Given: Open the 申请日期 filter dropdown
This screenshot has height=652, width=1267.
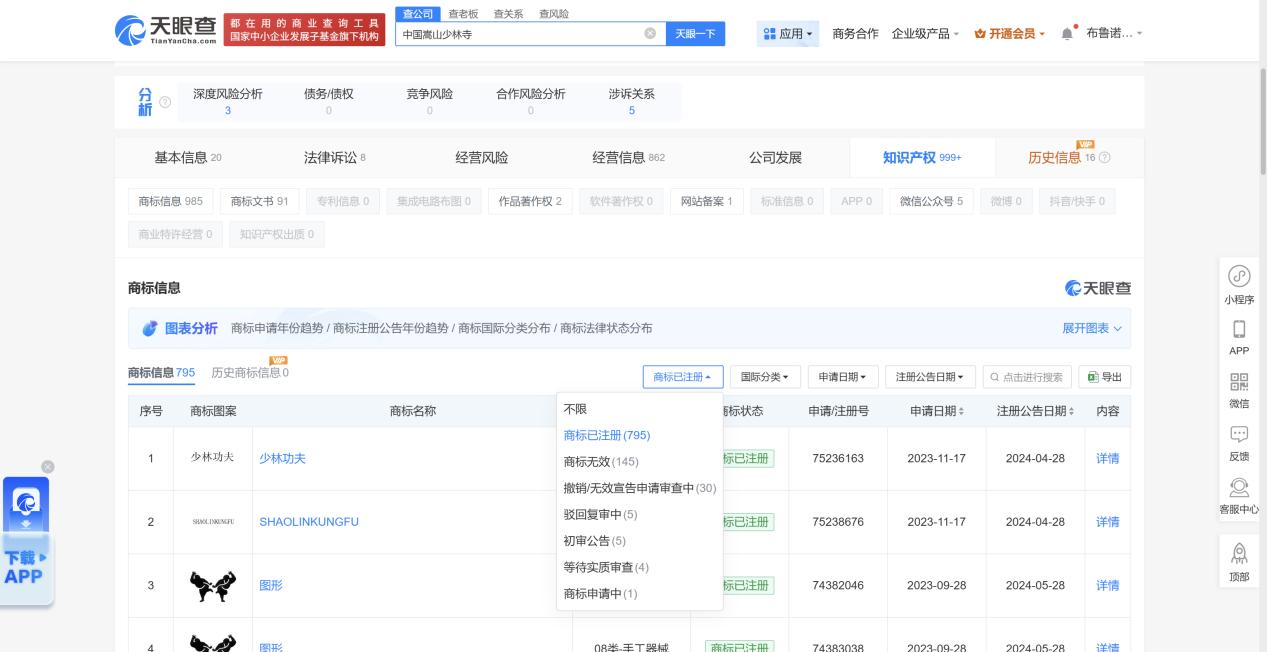Looking at the screenshot, I should pyautogui.click(x=841, y=377).
